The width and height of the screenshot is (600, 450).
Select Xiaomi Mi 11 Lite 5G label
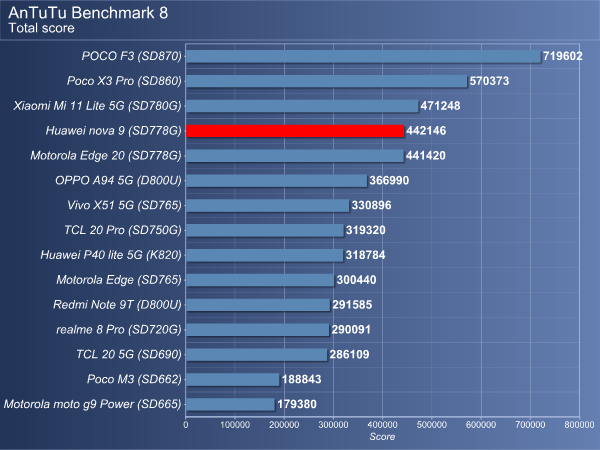[97, 106]
